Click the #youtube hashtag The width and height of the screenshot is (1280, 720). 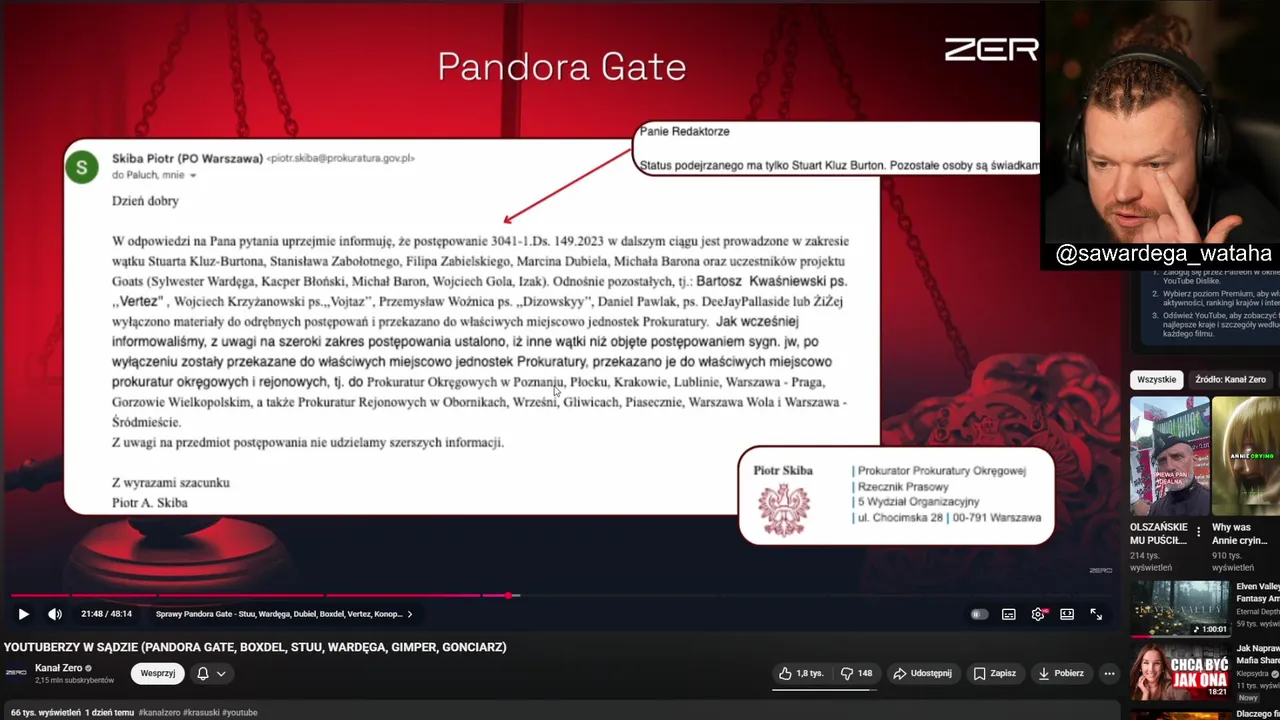click(x=242, y=713)
